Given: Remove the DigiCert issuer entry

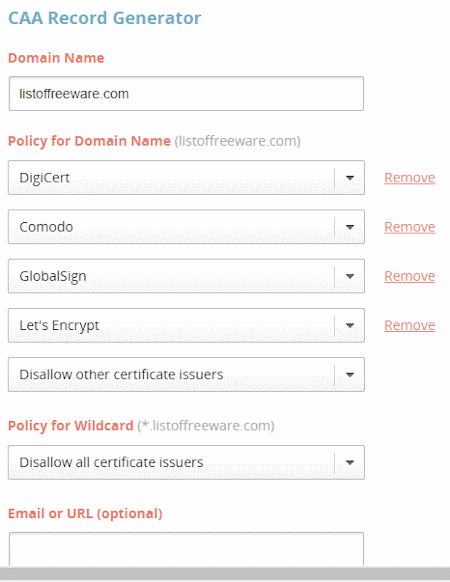Looking at the screenshot, I should tap(410, 178).
